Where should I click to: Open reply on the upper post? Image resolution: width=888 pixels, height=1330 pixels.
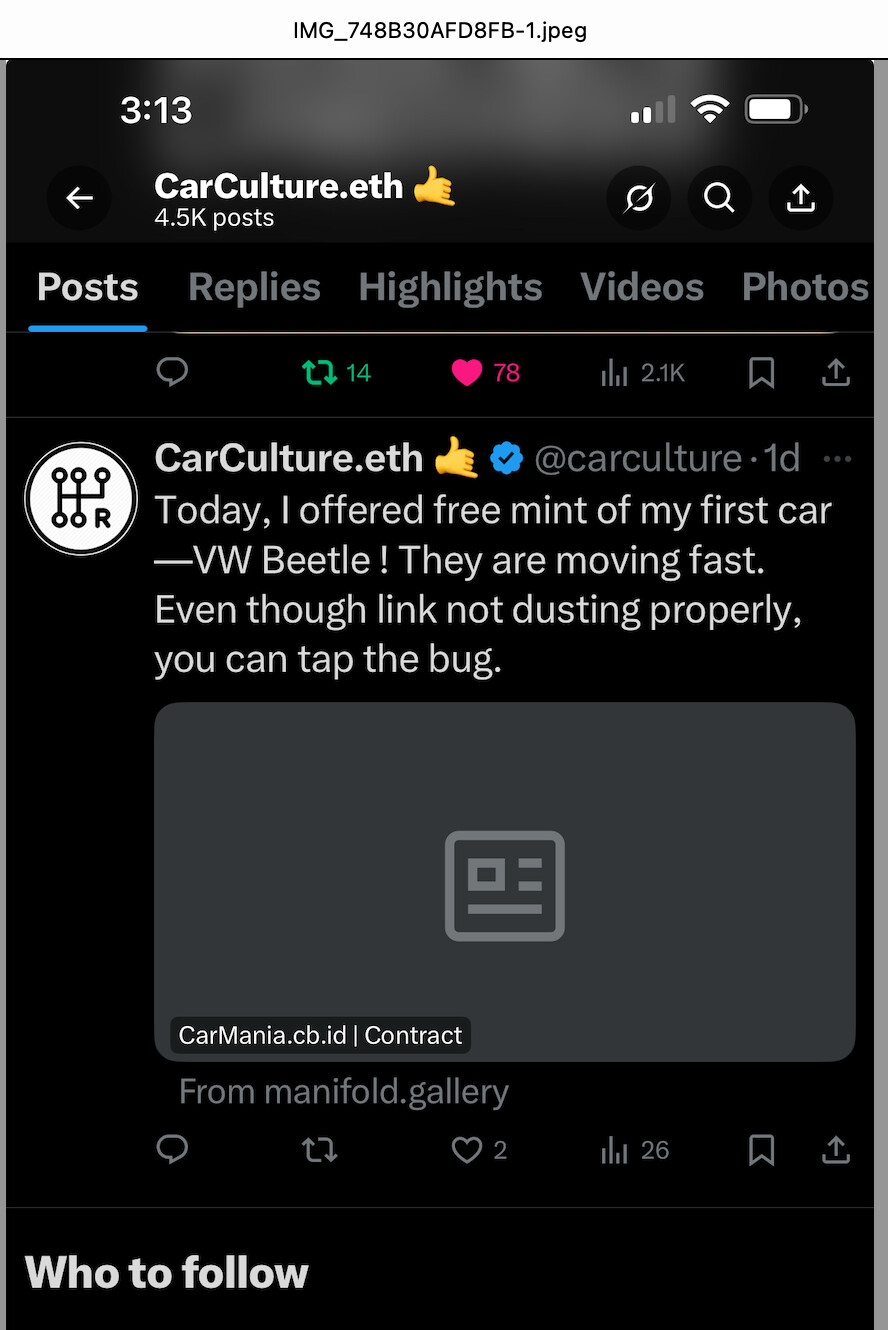[172, 373]
